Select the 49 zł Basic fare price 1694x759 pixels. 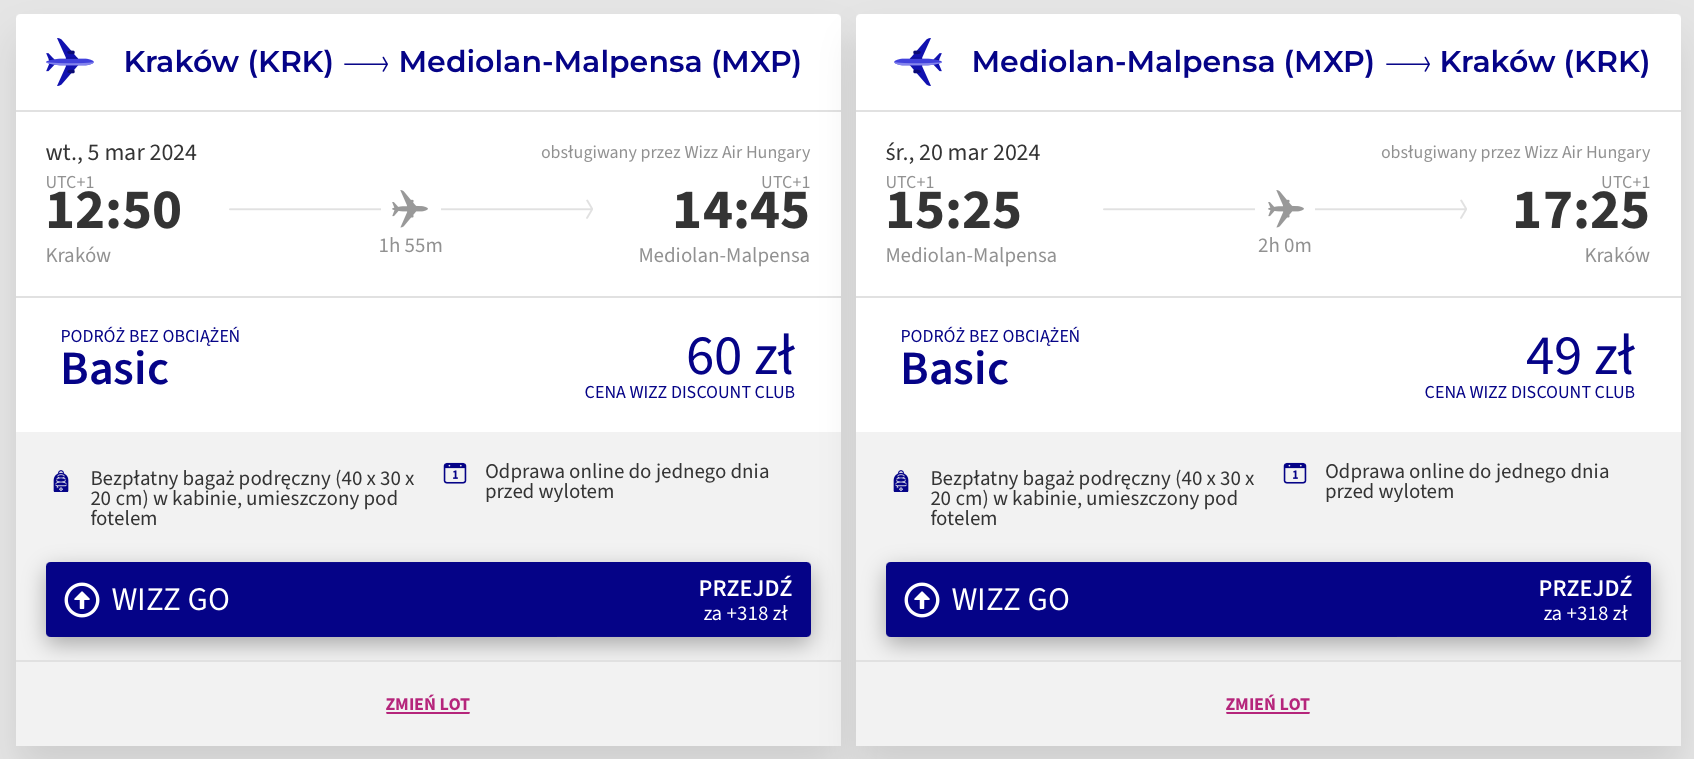(x=1580, y=357)
